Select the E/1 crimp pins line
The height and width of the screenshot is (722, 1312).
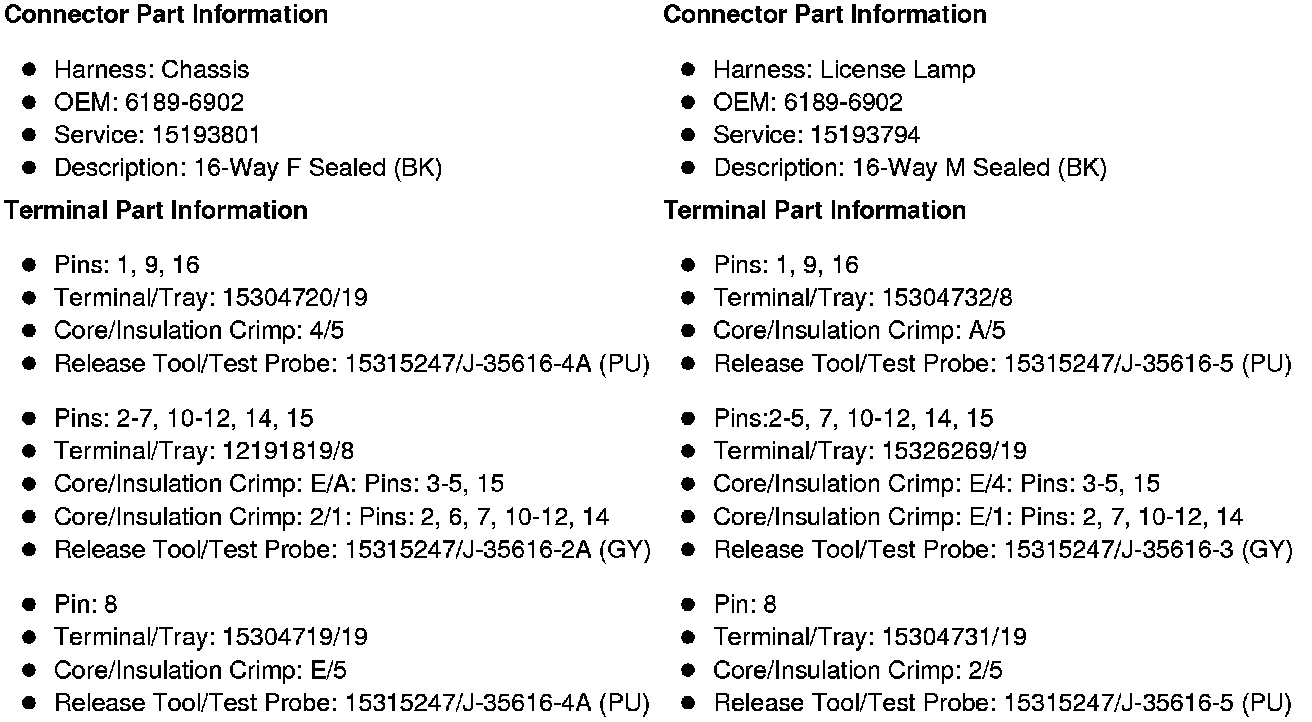pos(978,517)
